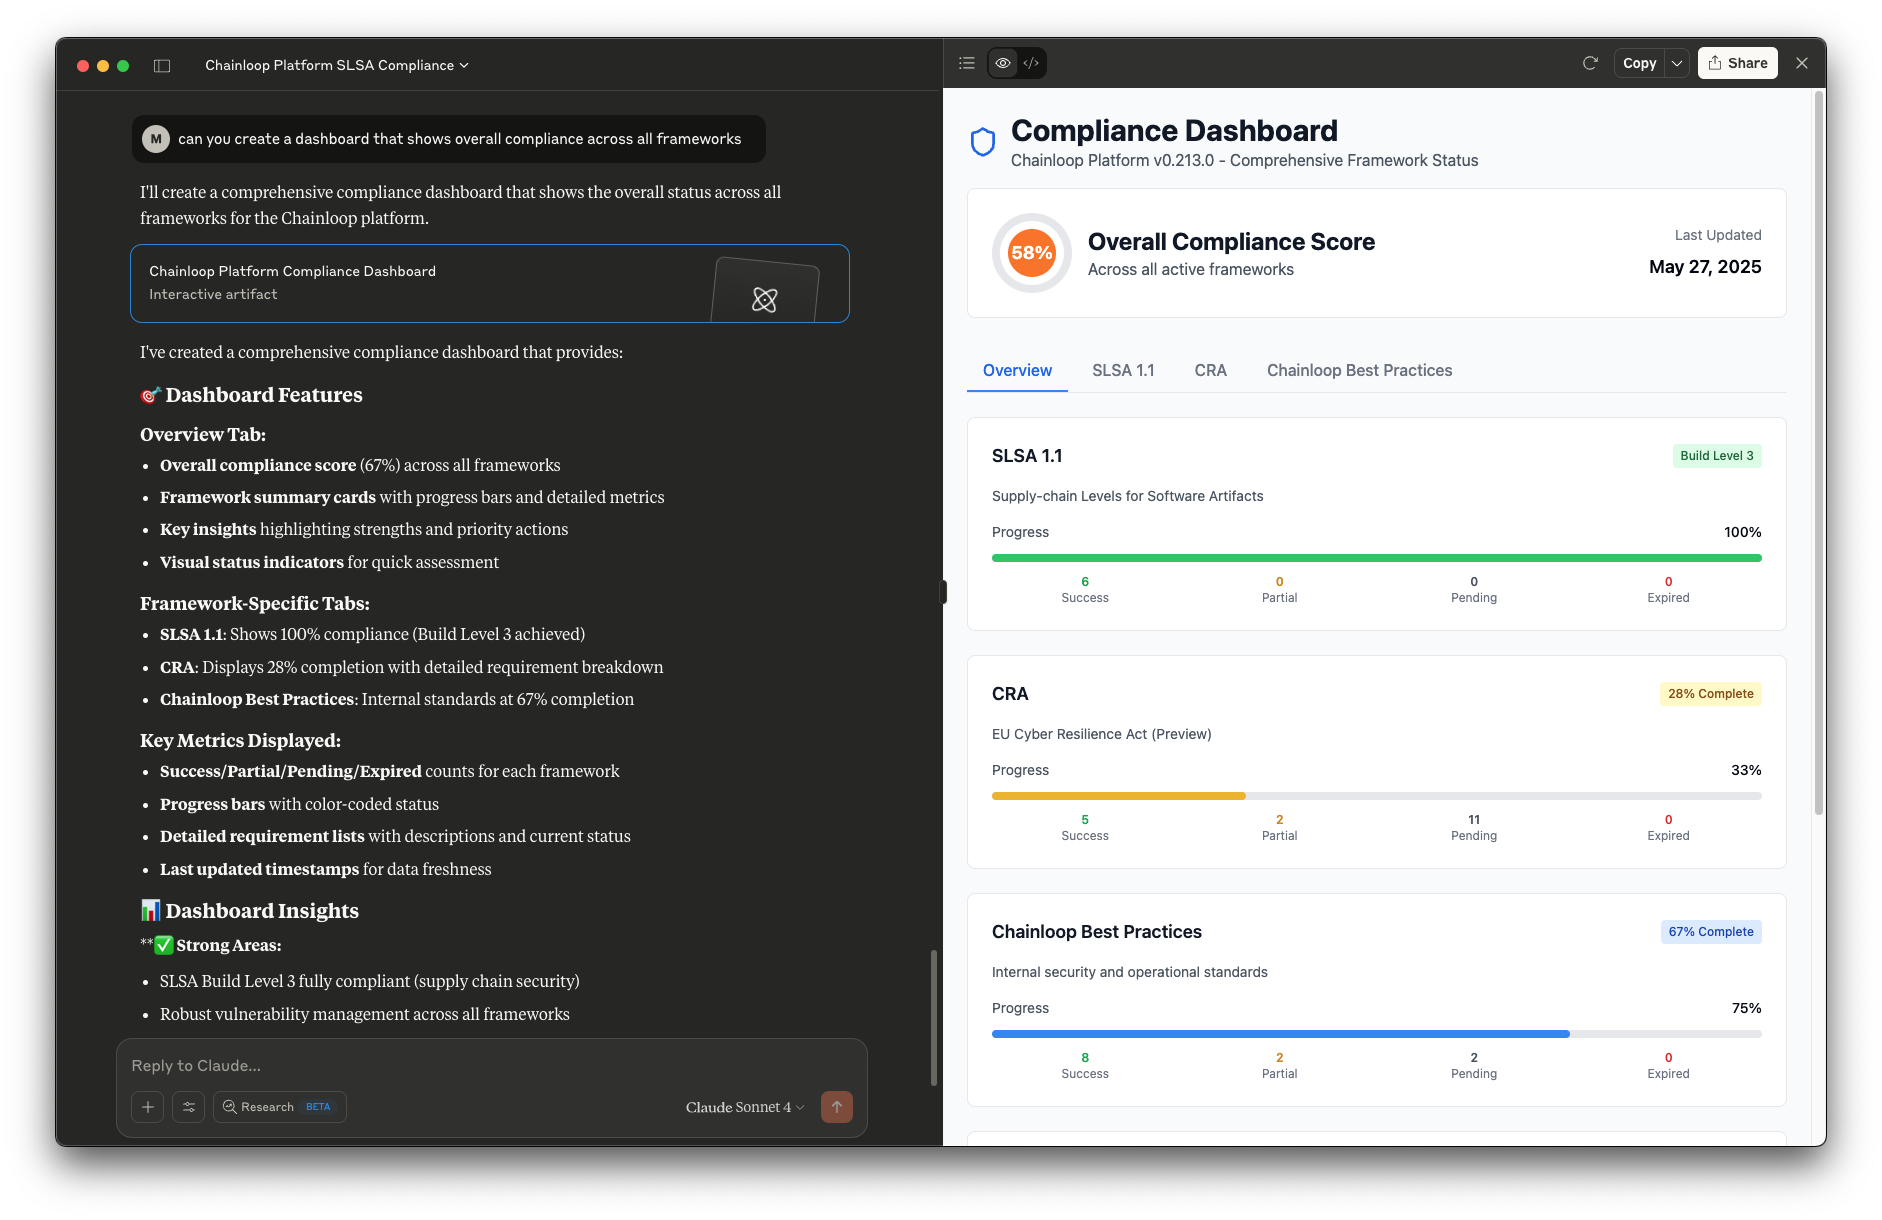Close the artifact panel
This screenshot has height=1220, width=1882.
click(1802, 63)
